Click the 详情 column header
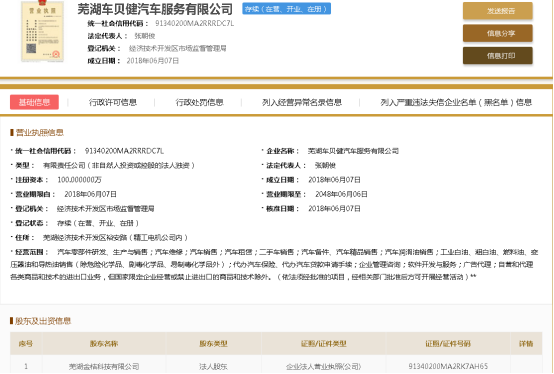This screenshot has height=374, width=554. 526,343
